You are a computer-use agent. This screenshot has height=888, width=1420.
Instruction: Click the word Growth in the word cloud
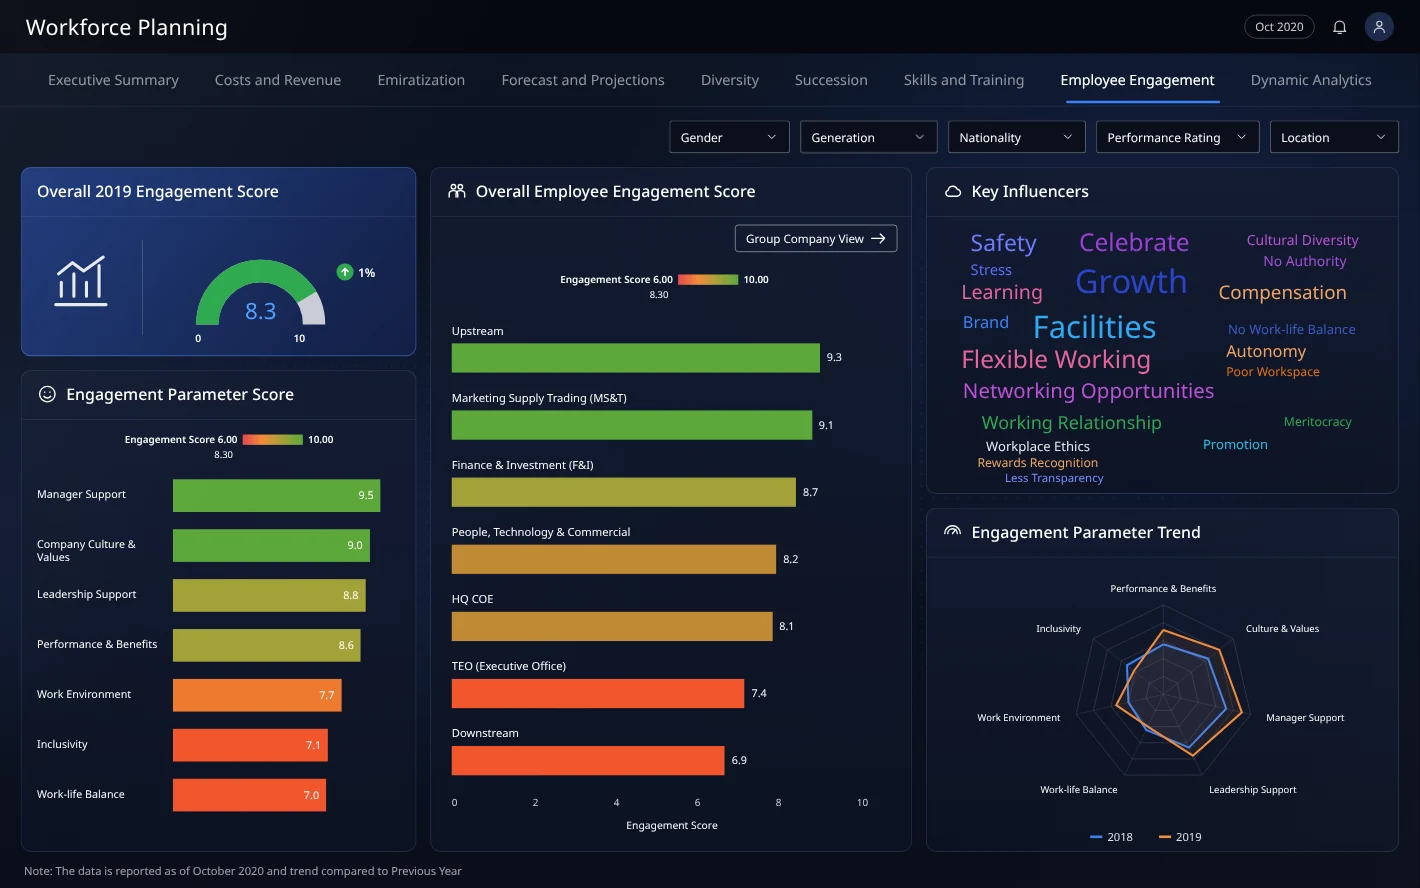(x=1131, y=282)
